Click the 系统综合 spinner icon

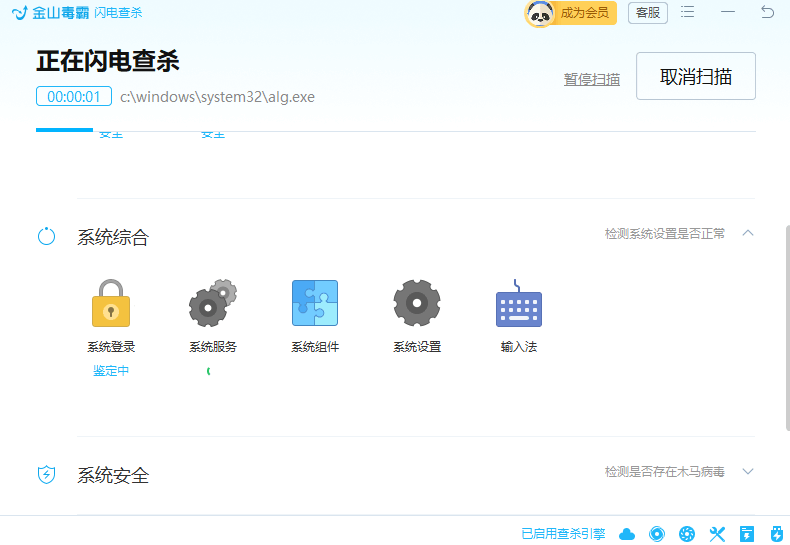pos(46,236)
